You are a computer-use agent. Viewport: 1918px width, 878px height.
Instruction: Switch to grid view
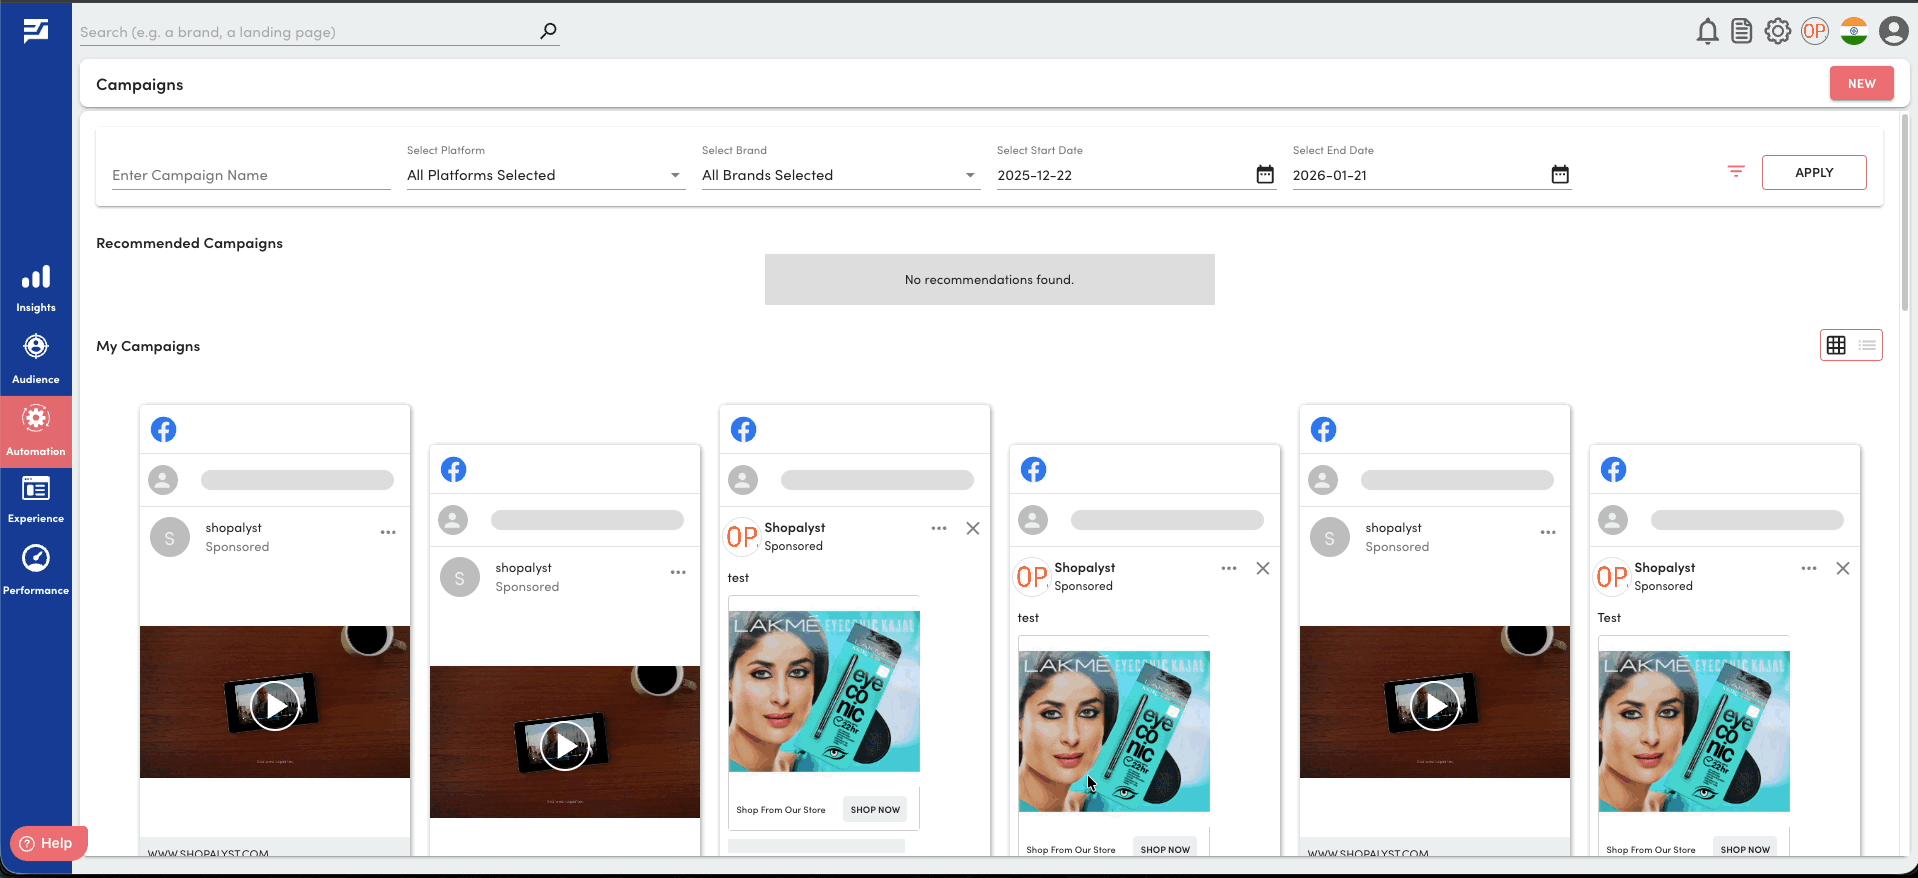point(1836,345)
